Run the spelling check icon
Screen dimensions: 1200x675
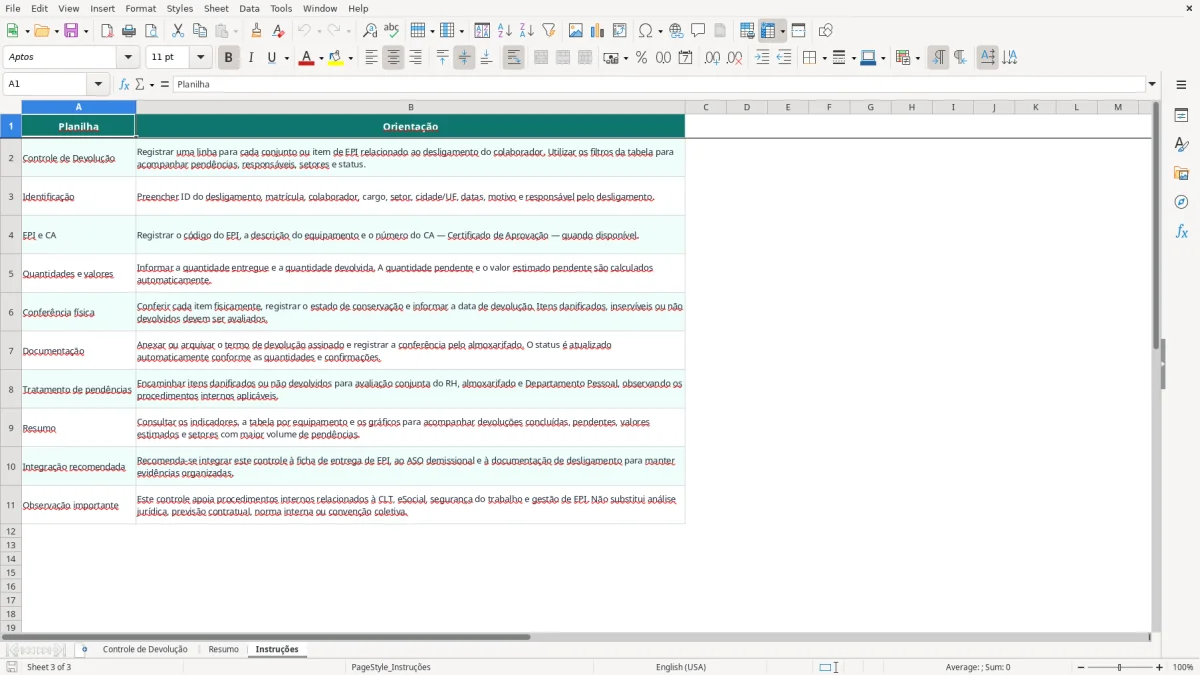(392, 31)
